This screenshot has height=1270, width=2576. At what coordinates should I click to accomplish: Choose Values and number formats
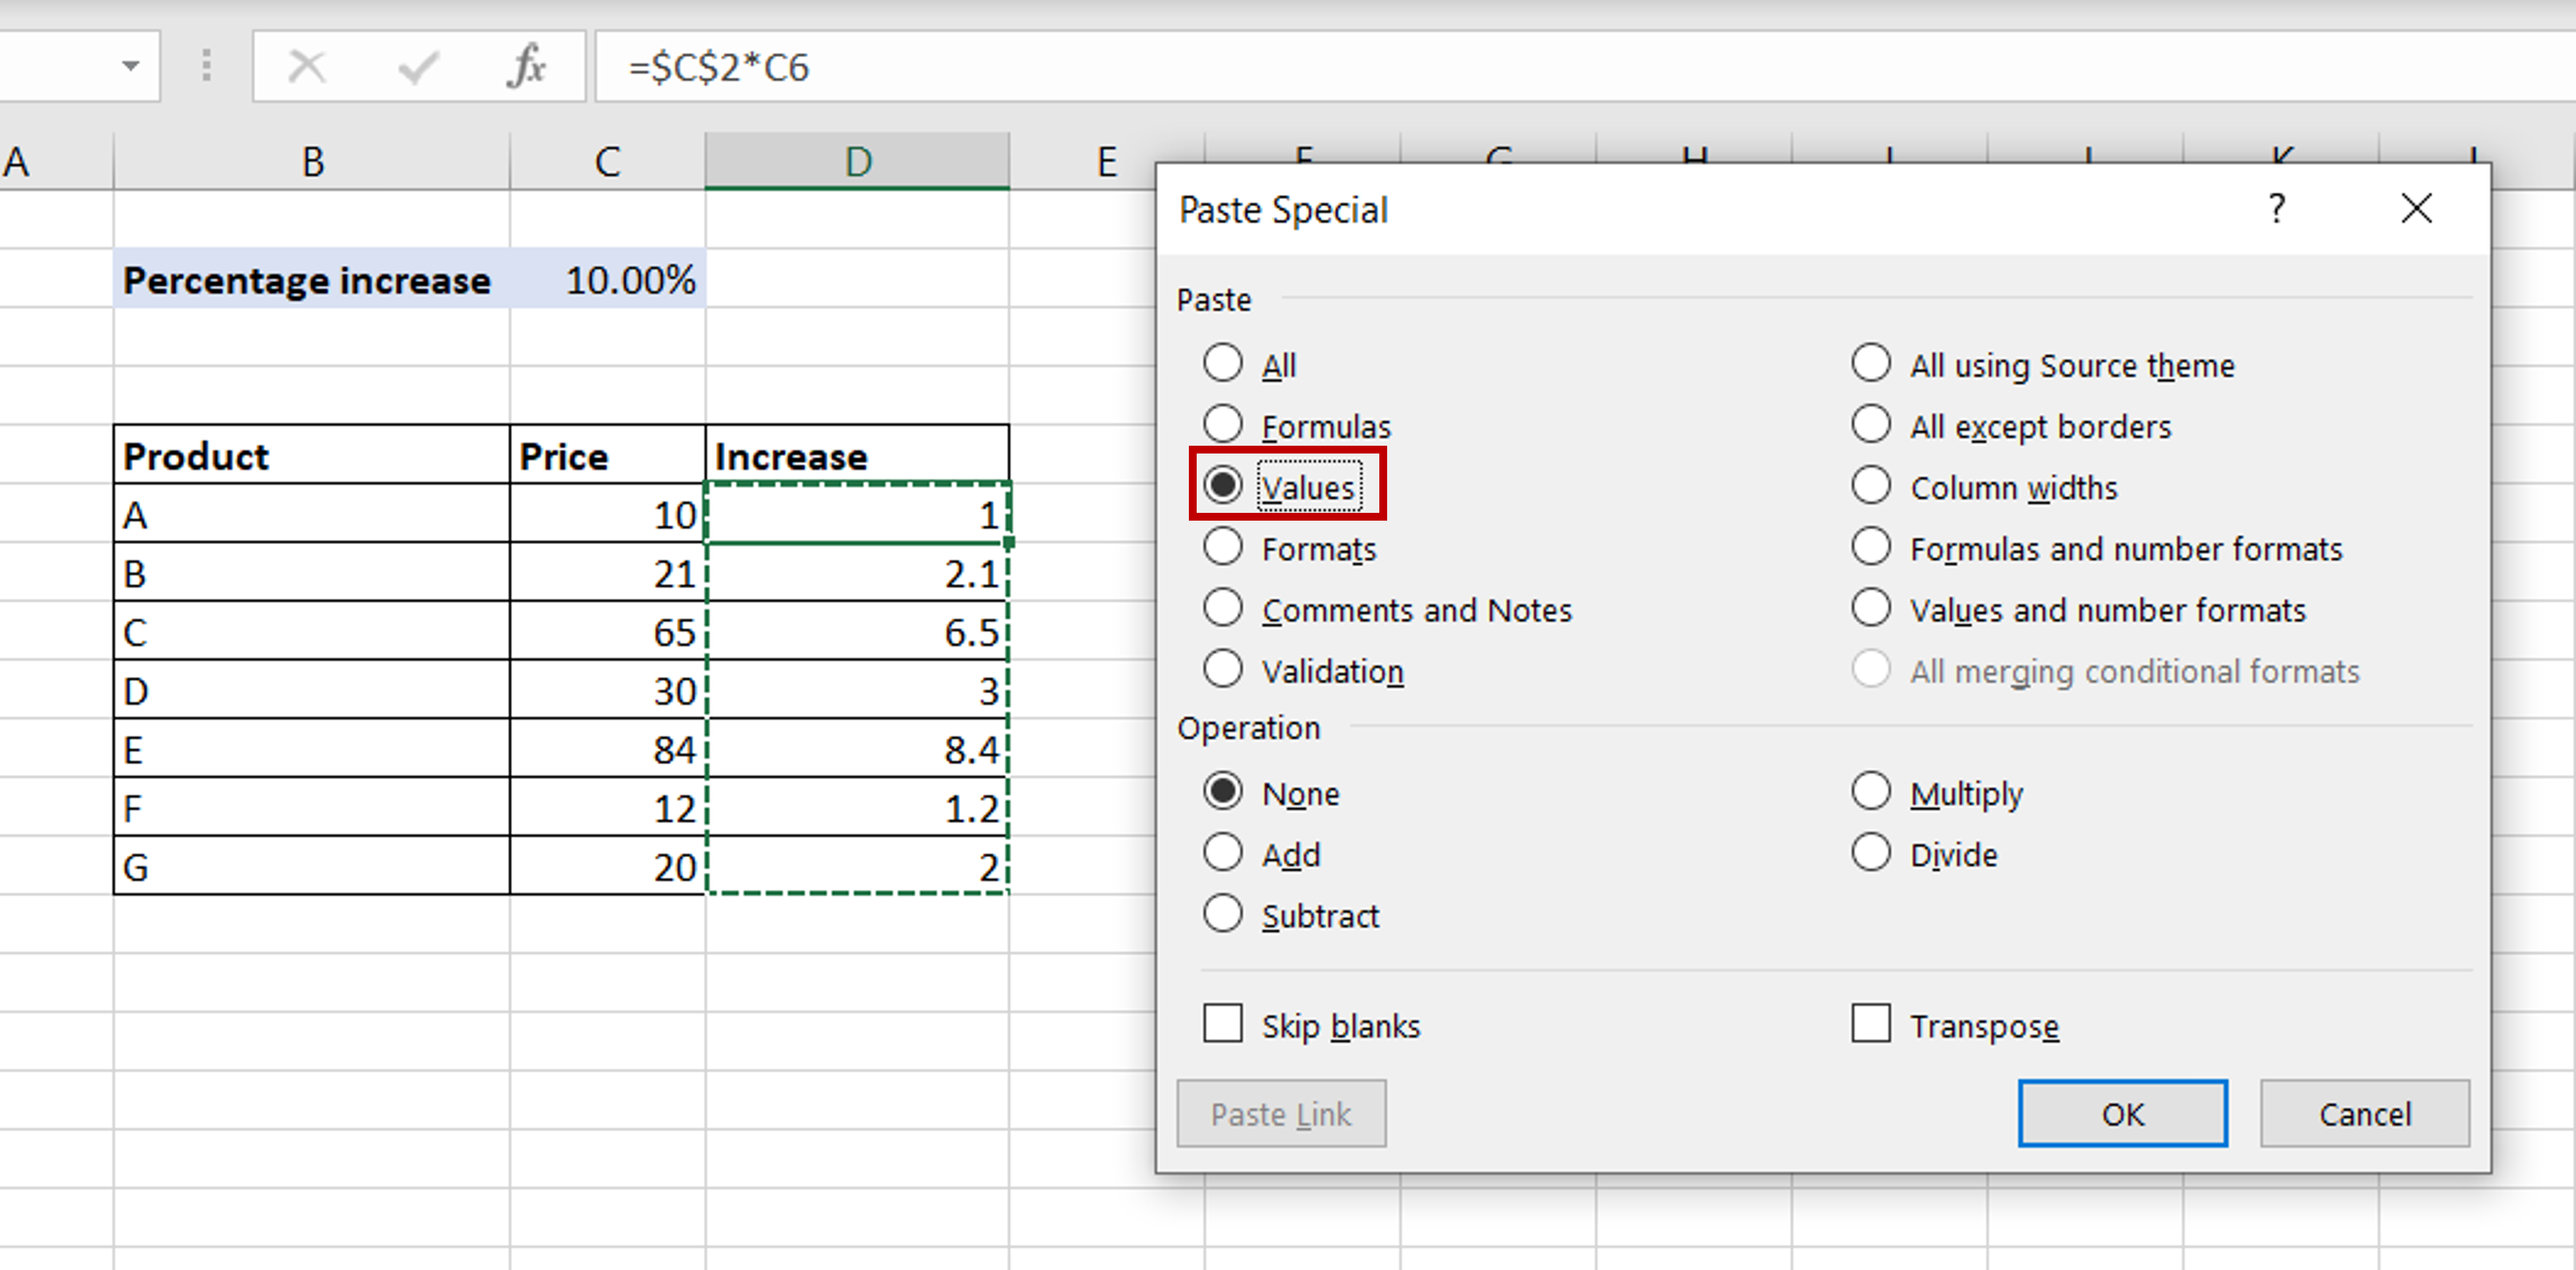[x=1871, y=608]
